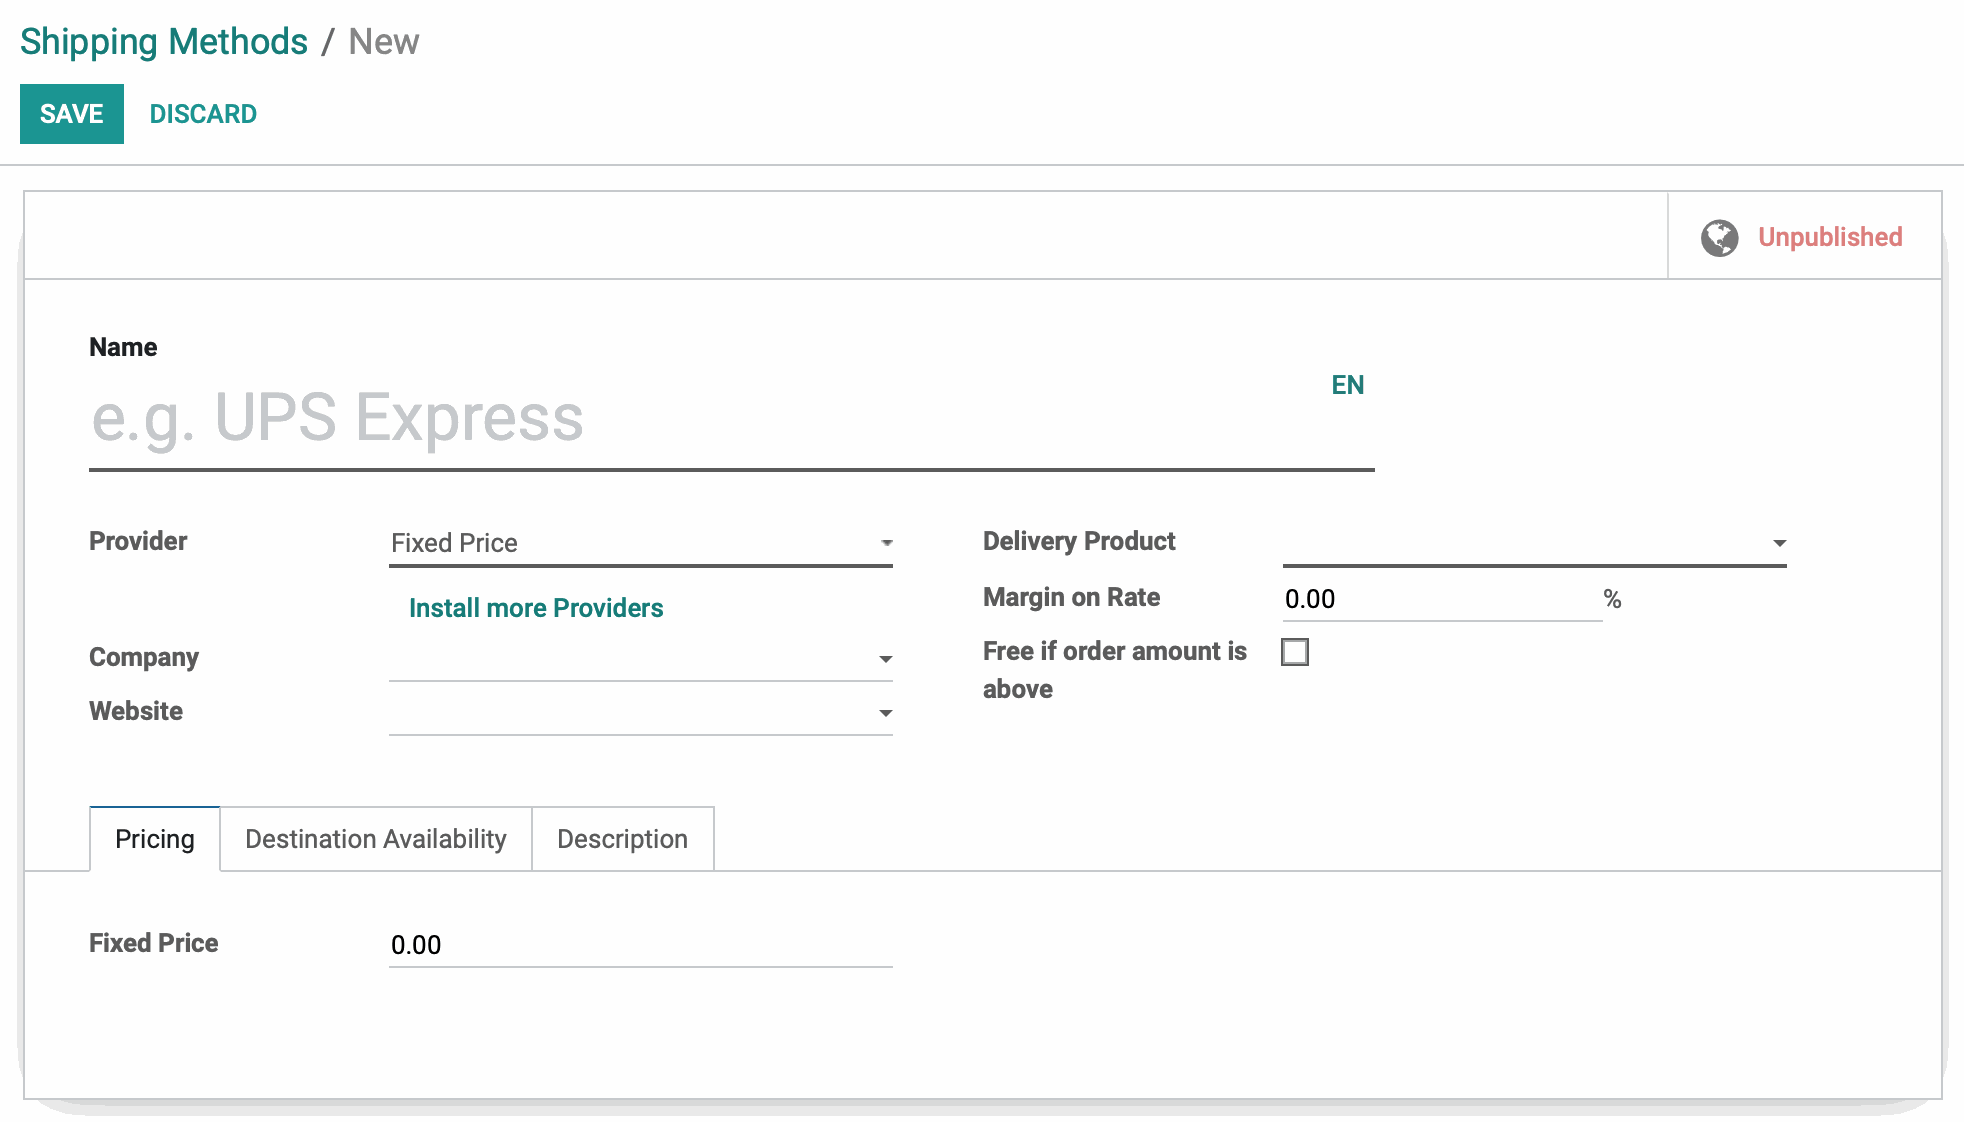This screenshot has height=1122, width=1964.
Task: Expand the Company dropdown
Action: tap(640, 658)
